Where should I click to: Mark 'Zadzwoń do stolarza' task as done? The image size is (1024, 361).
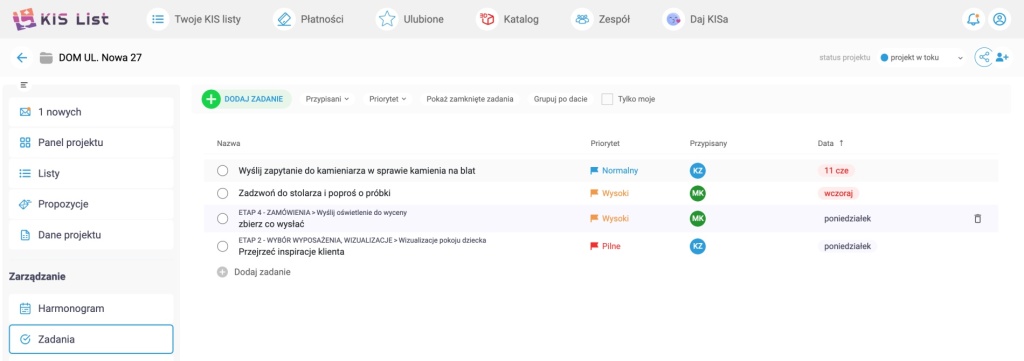222,193
